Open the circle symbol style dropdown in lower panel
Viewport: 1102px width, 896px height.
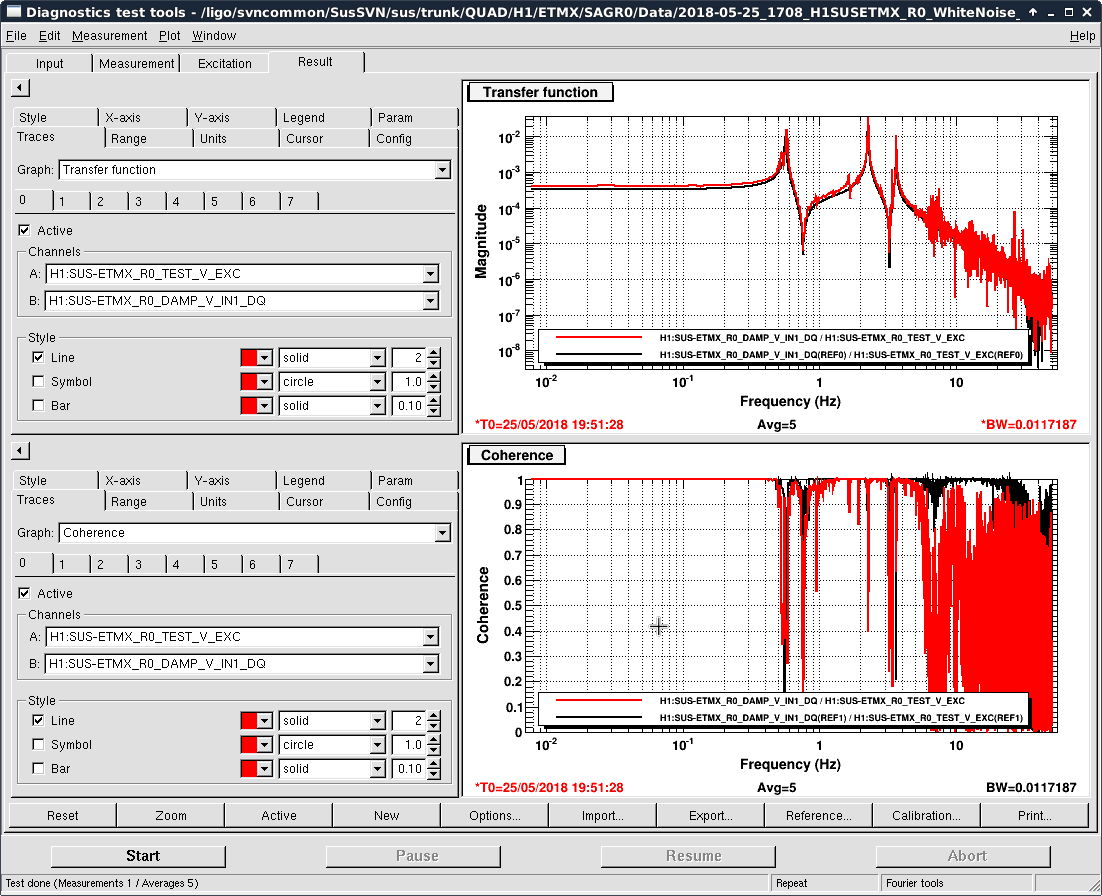coord(377,745)
